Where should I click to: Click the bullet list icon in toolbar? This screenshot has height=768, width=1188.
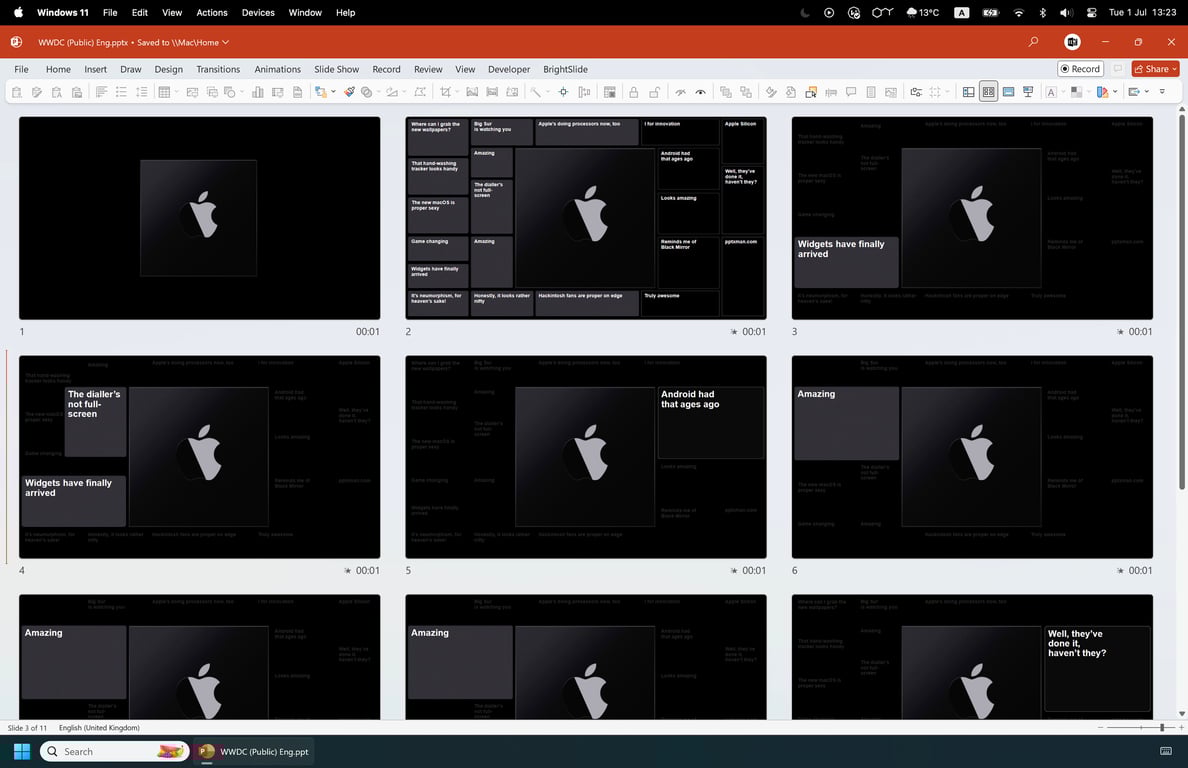point(121,92)
